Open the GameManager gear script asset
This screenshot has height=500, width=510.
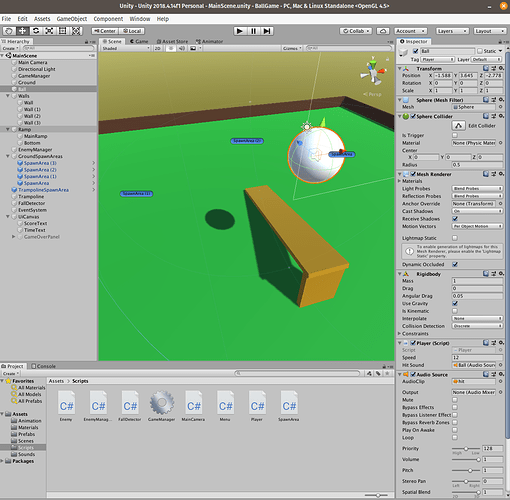[162, 403]
